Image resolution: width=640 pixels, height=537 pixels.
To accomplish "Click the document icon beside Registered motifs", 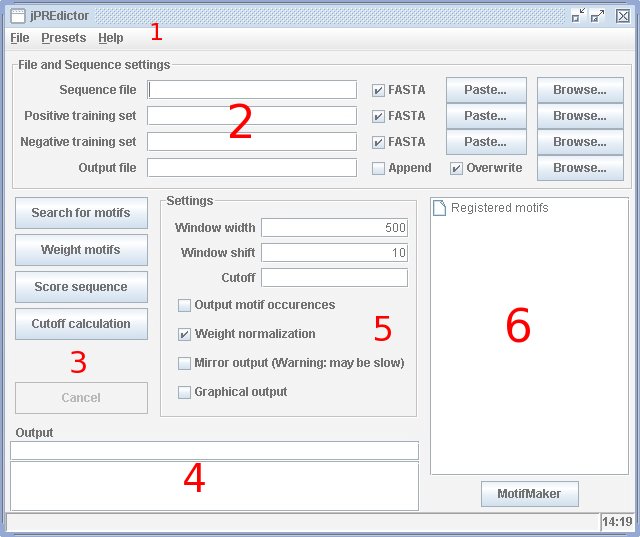I will 439,208.
